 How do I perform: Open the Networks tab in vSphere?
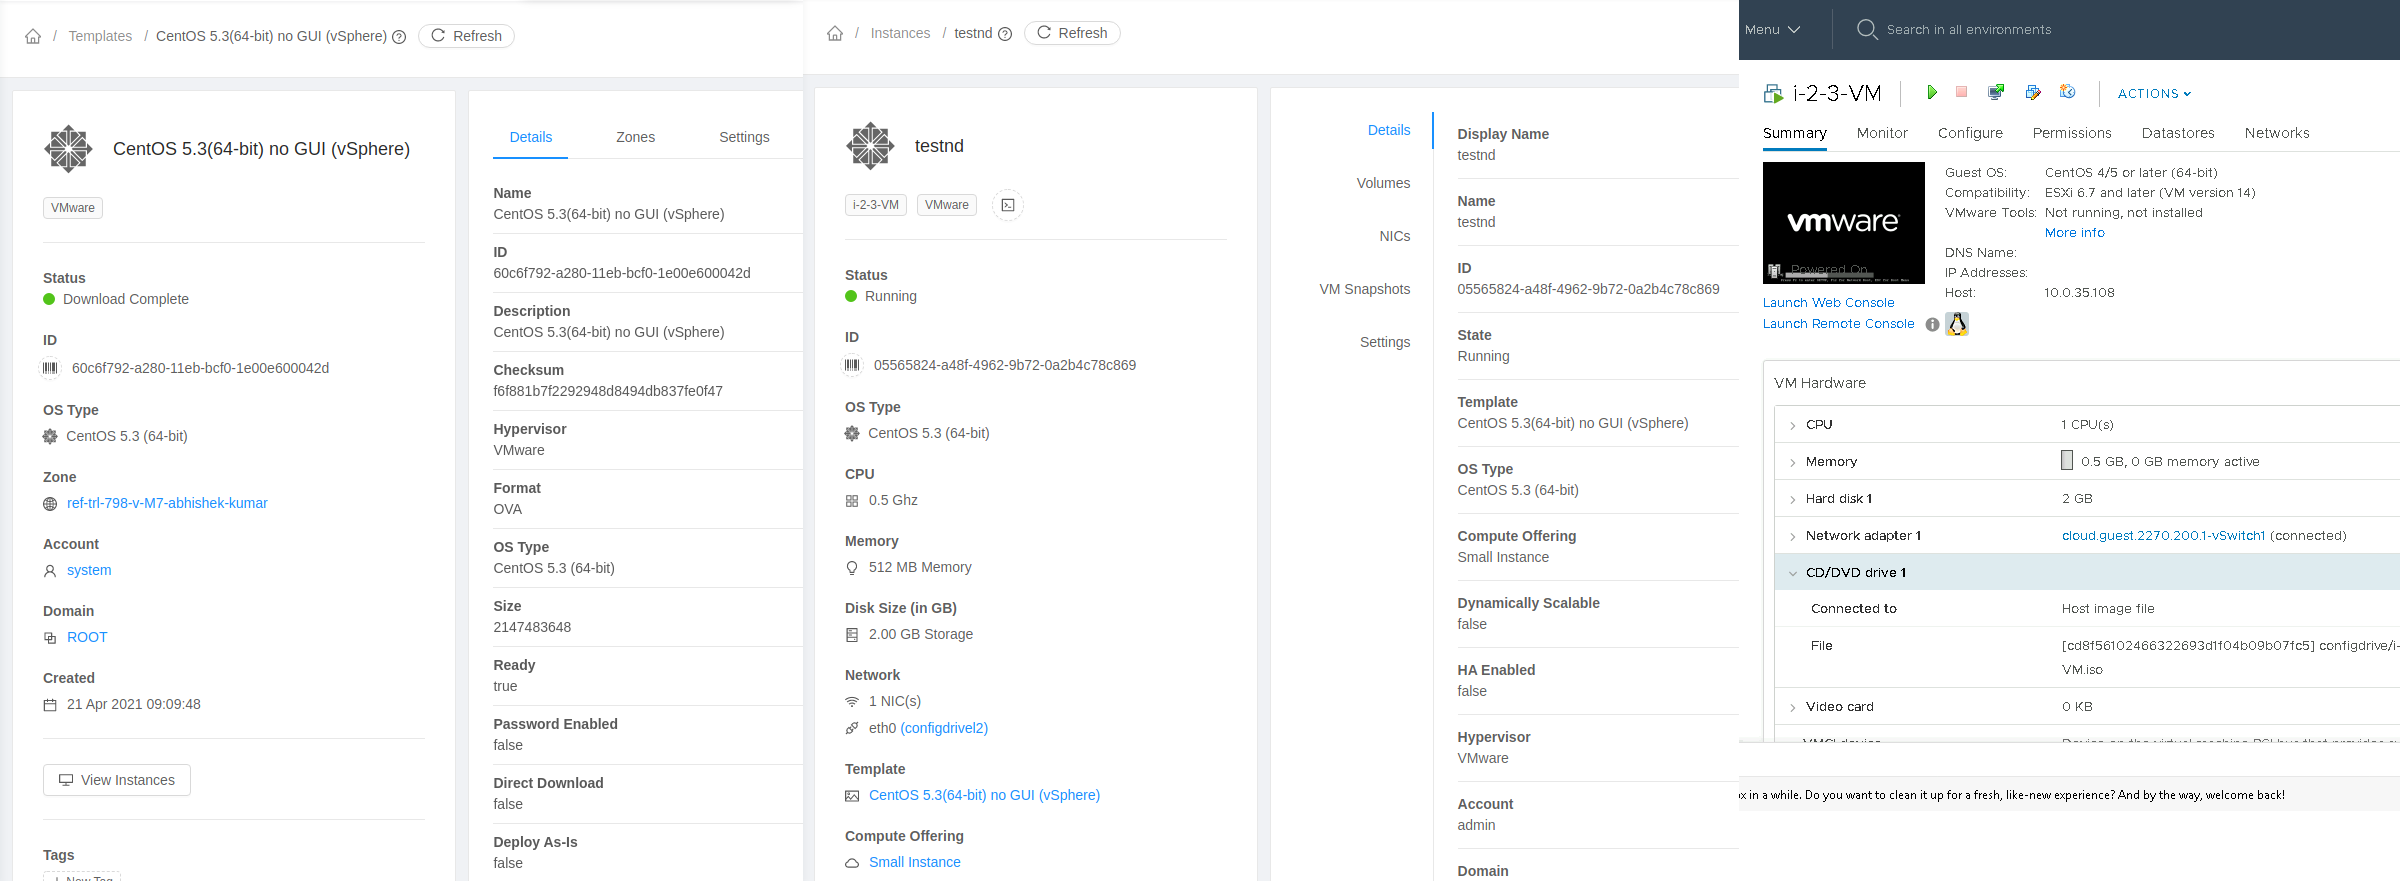[2277, 133]
